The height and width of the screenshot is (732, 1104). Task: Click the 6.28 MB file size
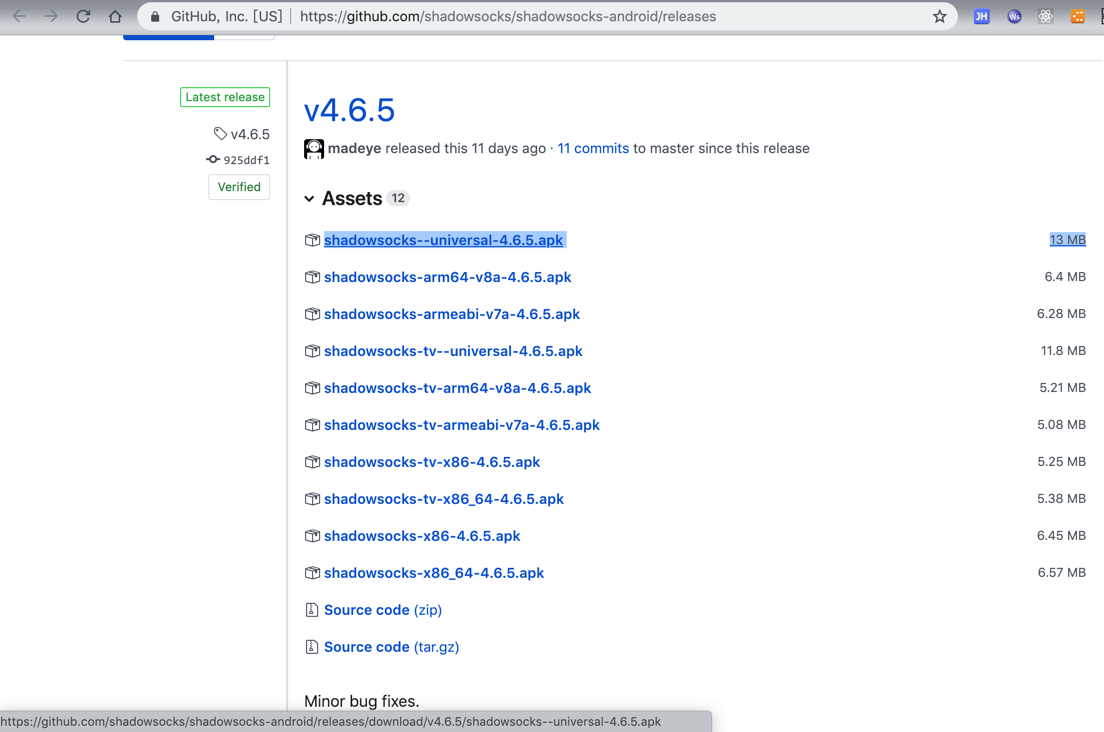(1061, 313)
